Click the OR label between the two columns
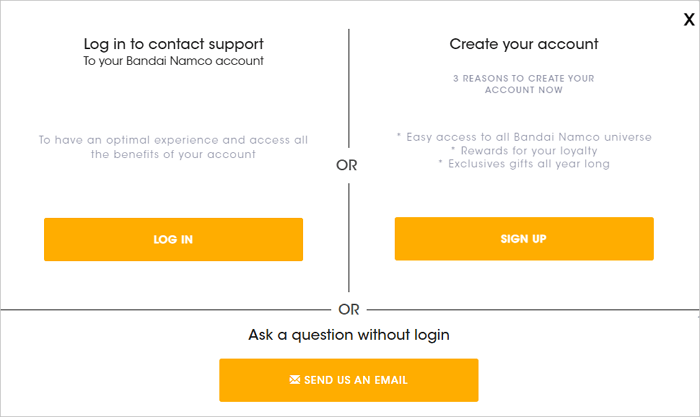The image size is (700, 417). 348,166
